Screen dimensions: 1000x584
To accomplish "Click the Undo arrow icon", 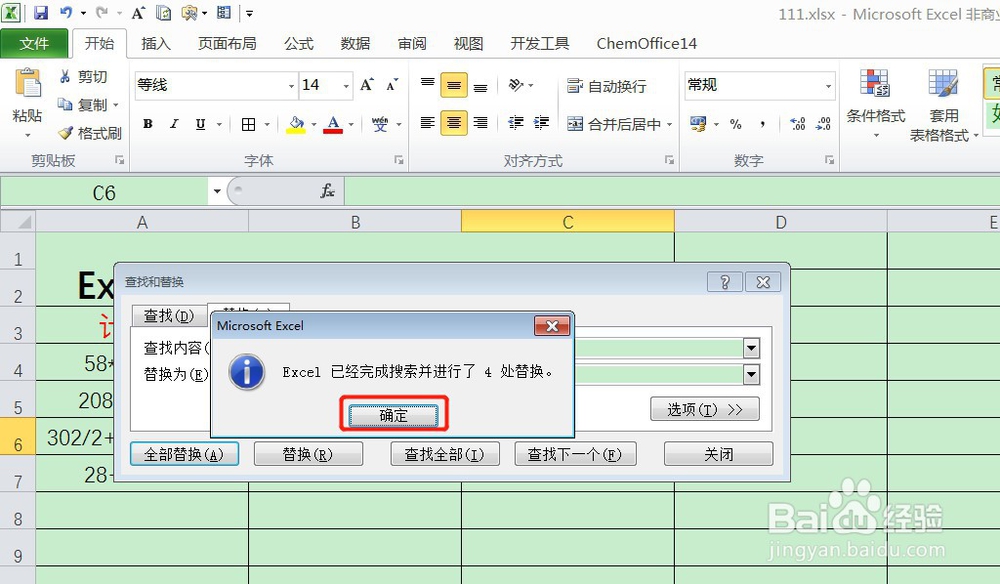I will [x=66, y=13].
